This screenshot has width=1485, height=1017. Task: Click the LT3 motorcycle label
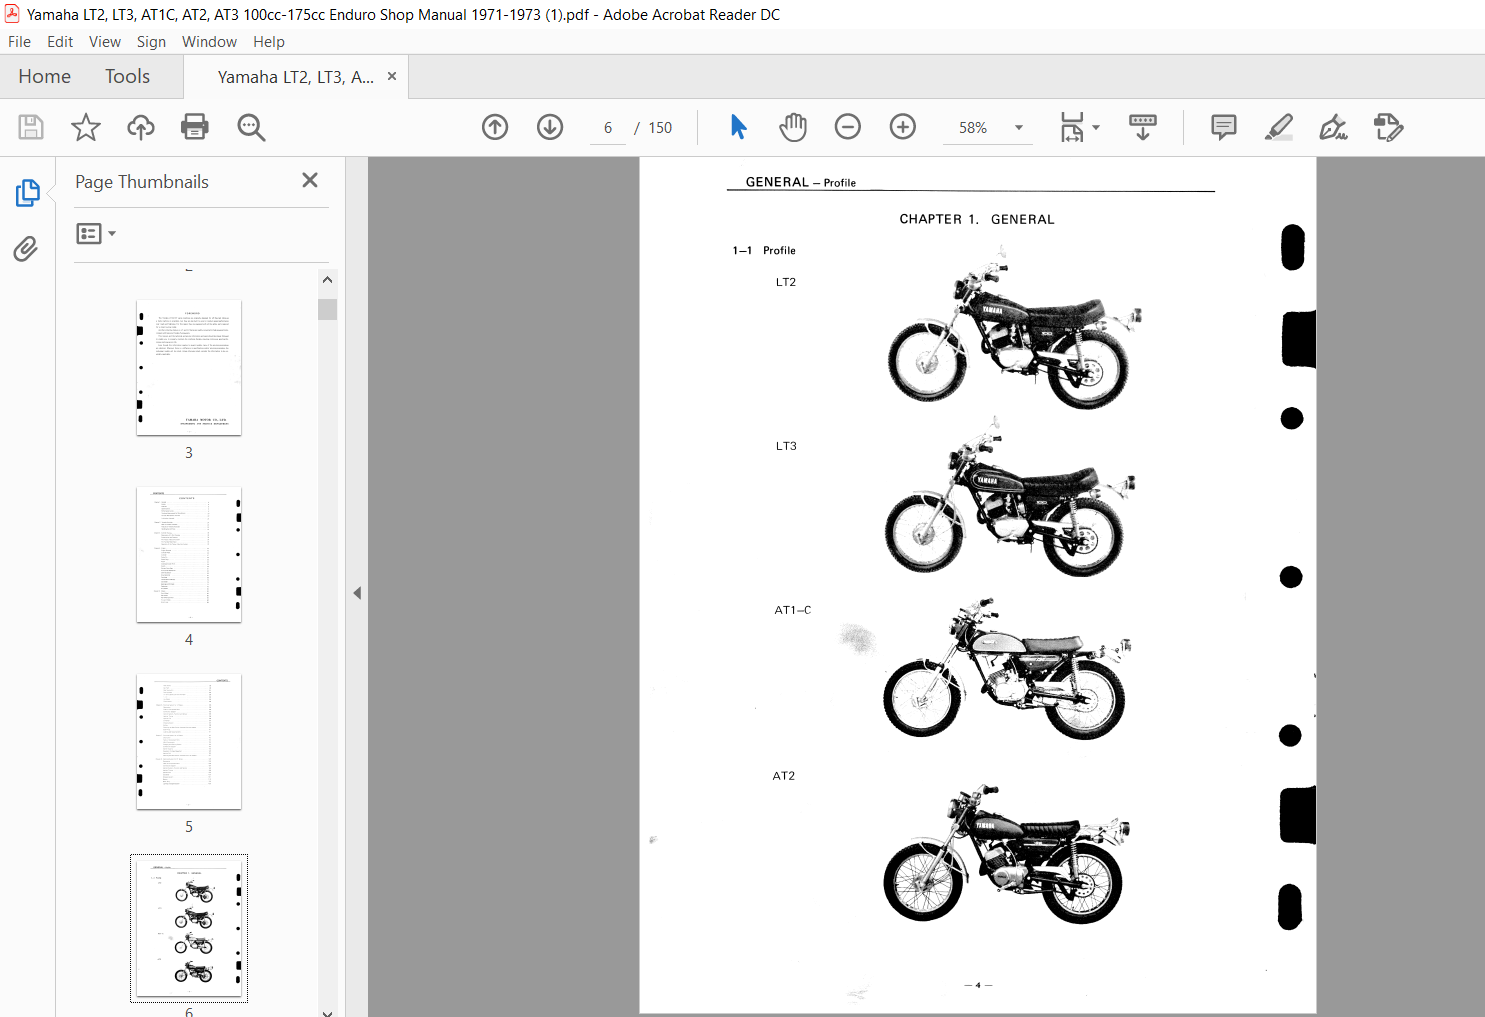point(786,446)
